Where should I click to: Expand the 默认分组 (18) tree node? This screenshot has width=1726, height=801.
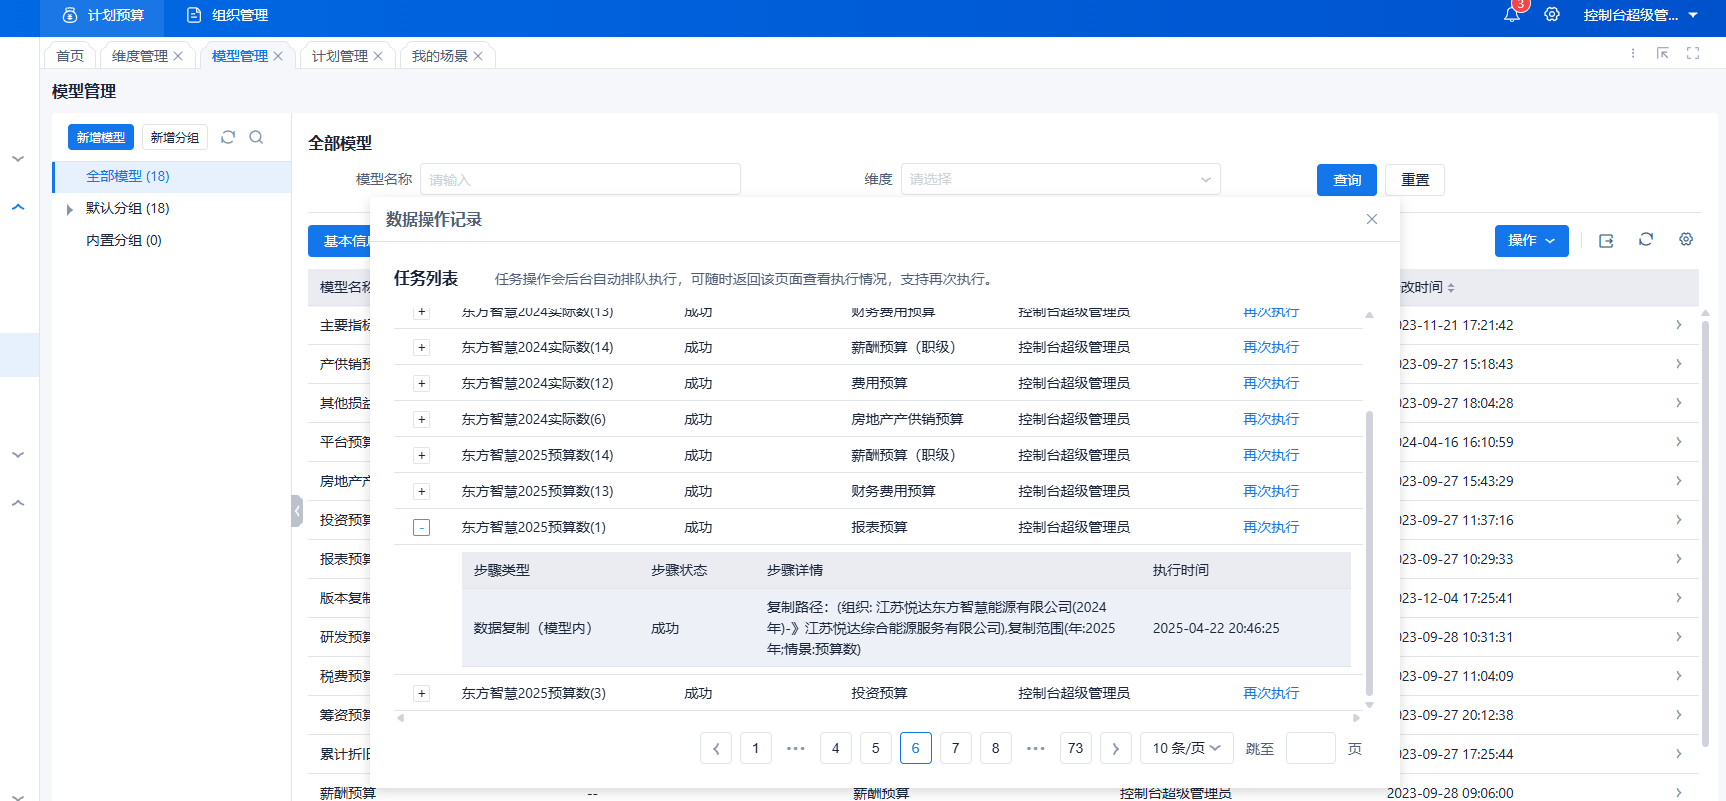tap(69, 209)
